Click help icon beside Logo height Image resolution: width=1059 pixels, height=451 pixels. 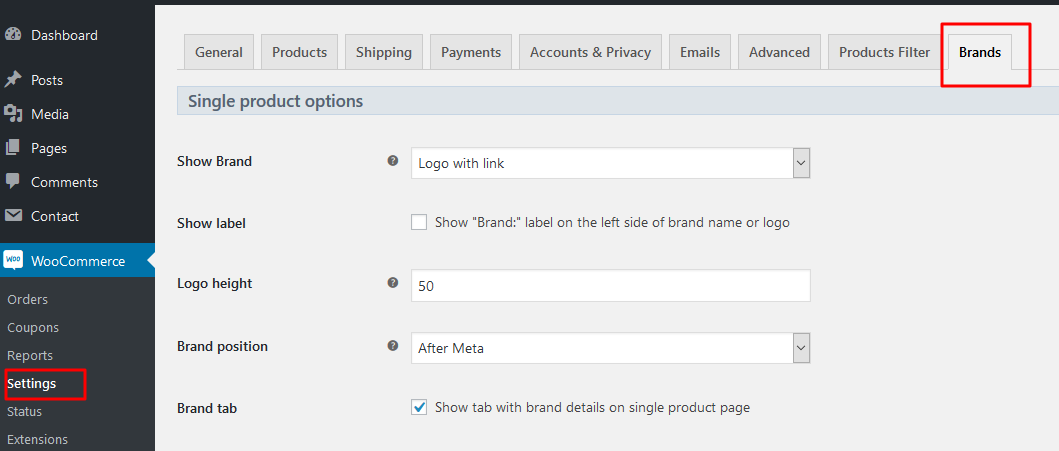tap(393, 283)
